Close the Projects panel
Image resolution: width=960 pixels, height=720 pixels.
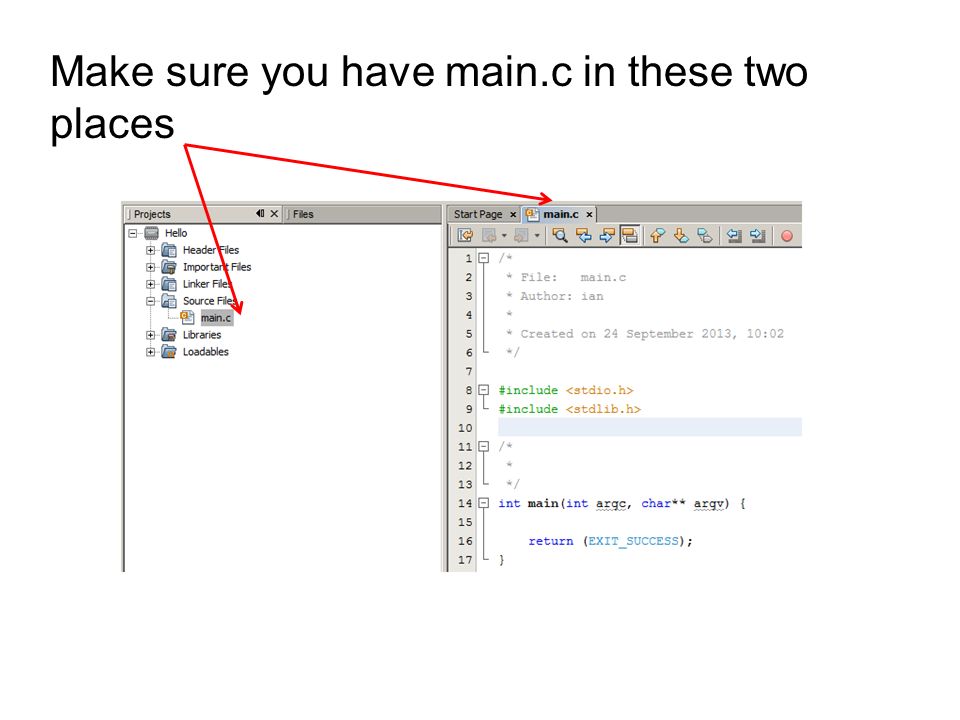[274, 214]
